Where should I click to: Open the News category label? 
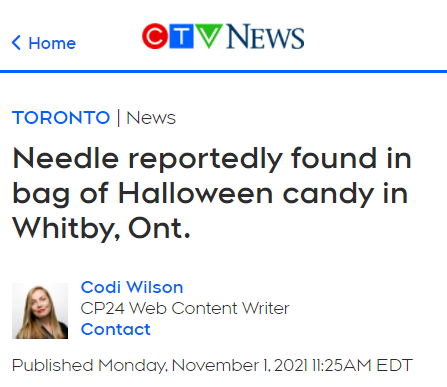(151, 118)
